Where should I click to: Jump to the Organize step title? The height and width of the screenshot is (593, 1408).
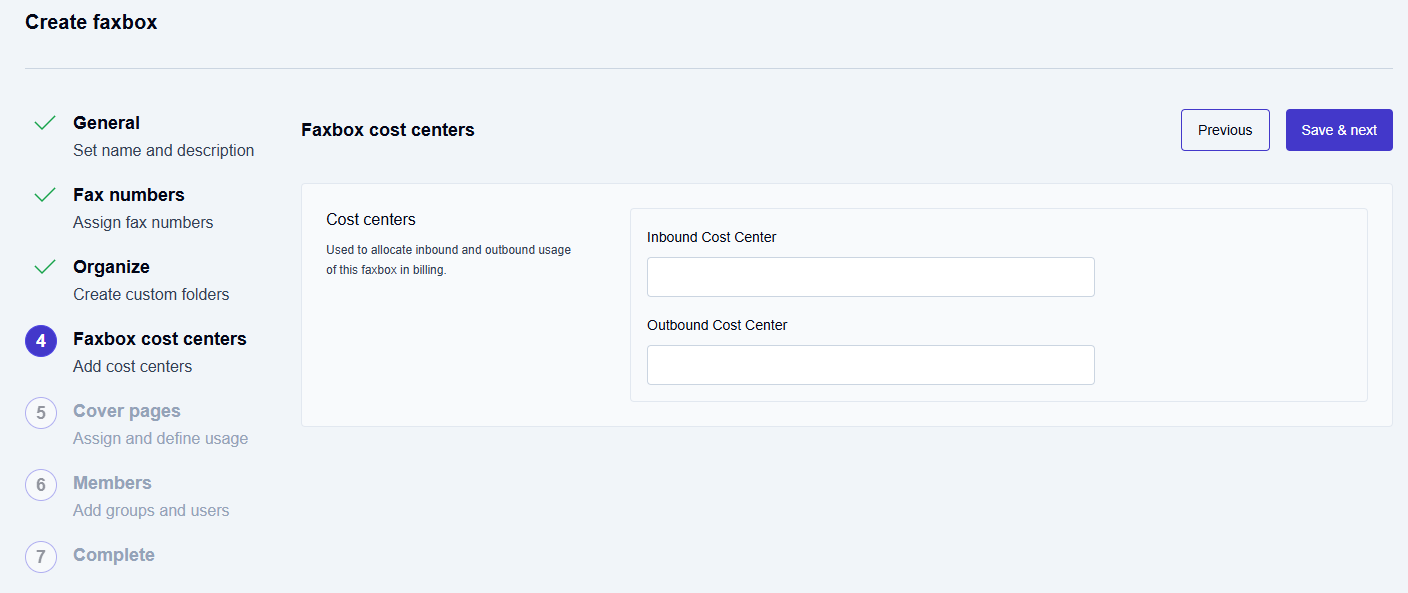111,267
